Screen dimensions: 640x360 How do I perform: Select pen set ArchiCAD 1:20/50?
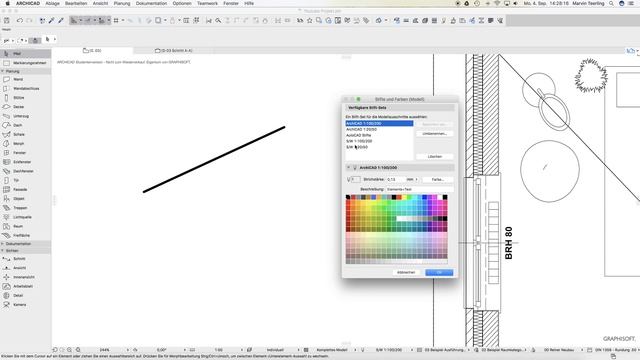point(379,129)
